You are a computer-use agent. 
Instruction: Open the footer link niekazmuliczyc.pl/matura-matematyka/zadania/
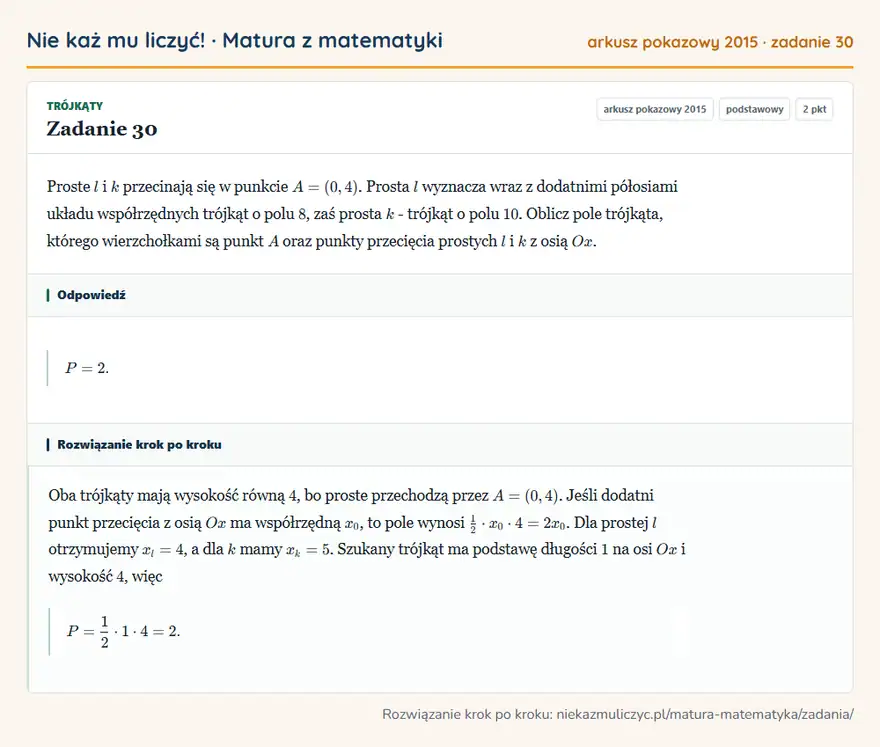point(705,714)
